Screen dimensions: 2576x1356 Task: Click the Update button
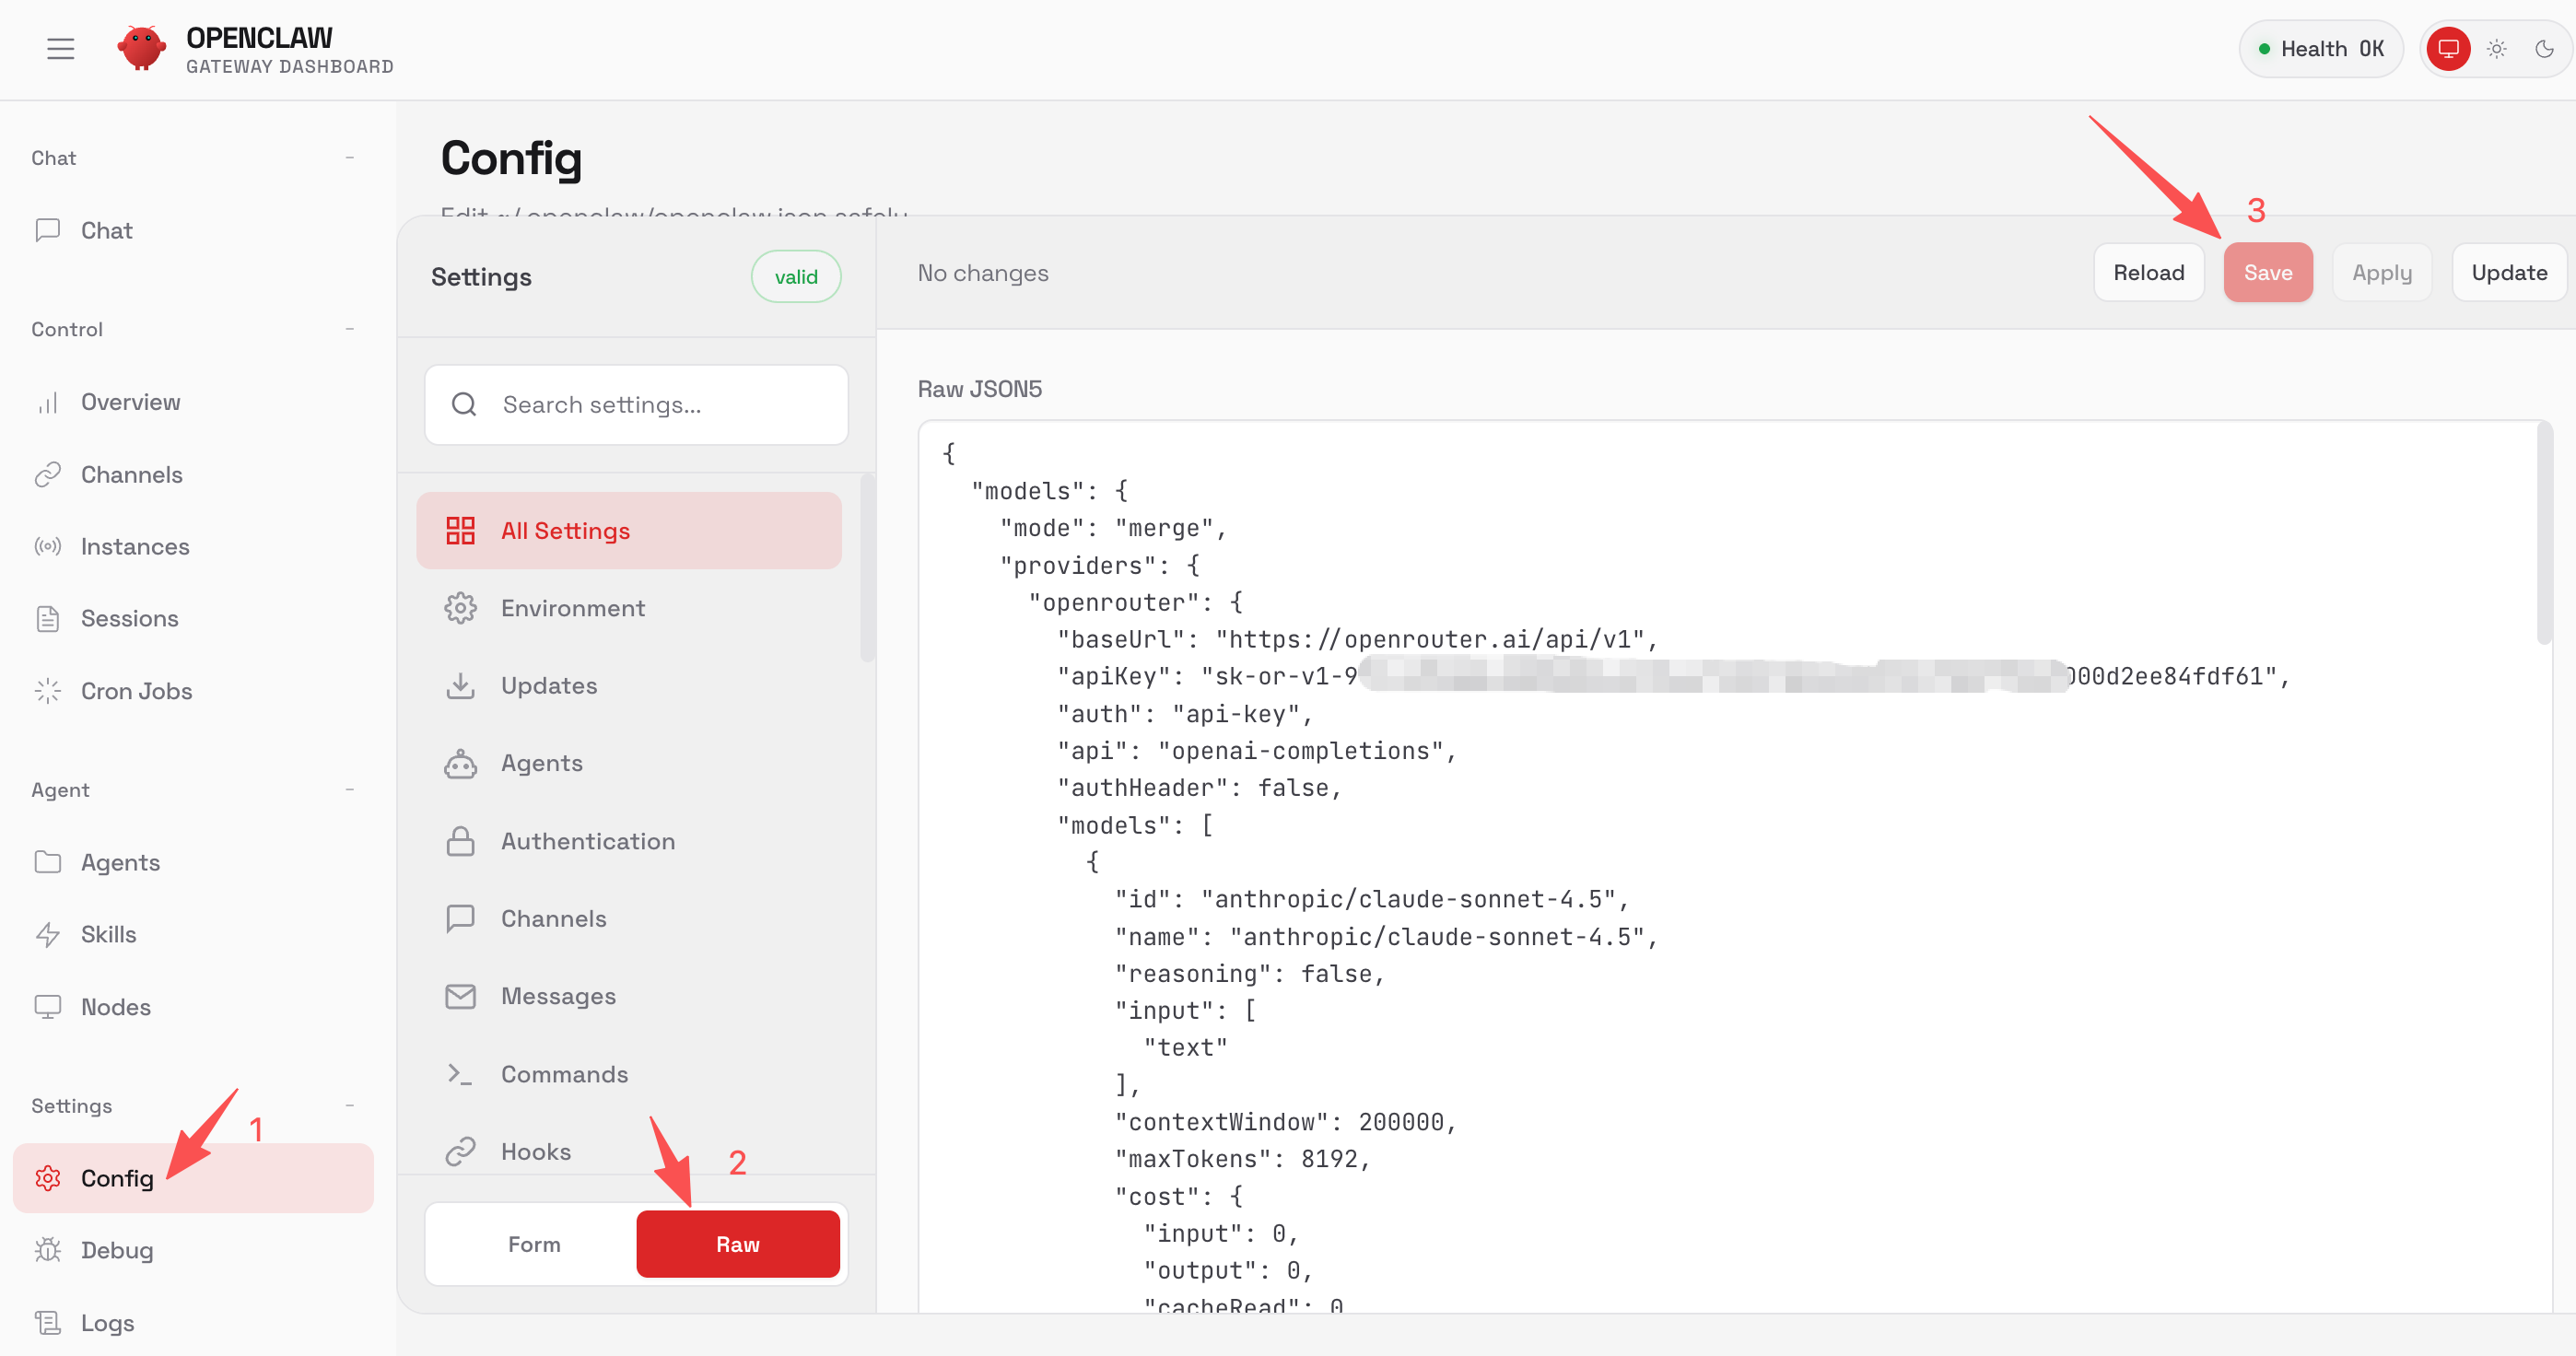click(2508, 272)
